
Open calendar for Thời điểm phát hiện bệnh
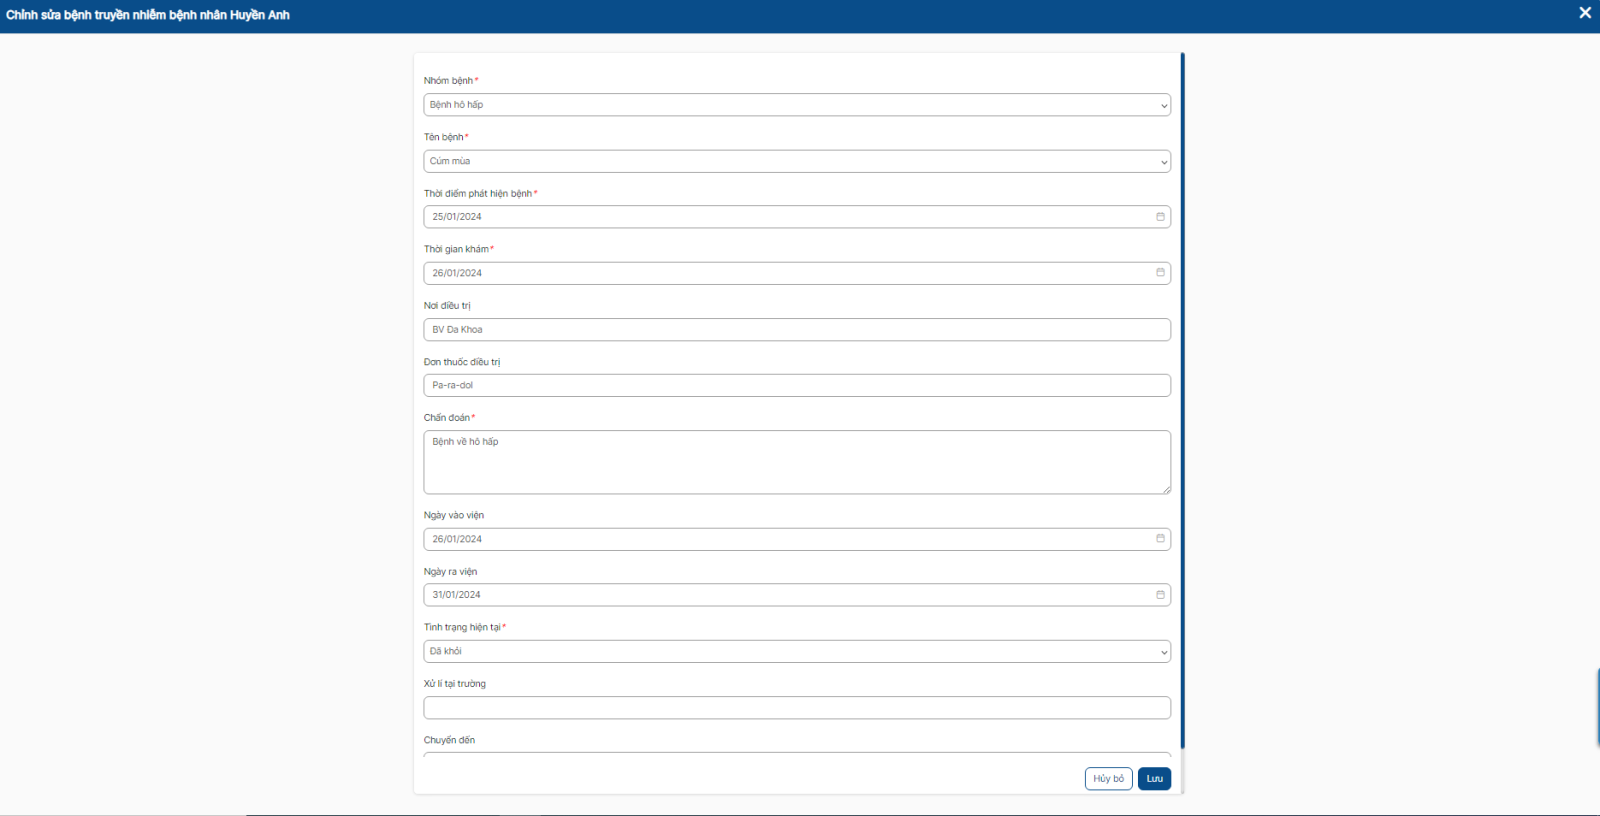pos(1160,217)
